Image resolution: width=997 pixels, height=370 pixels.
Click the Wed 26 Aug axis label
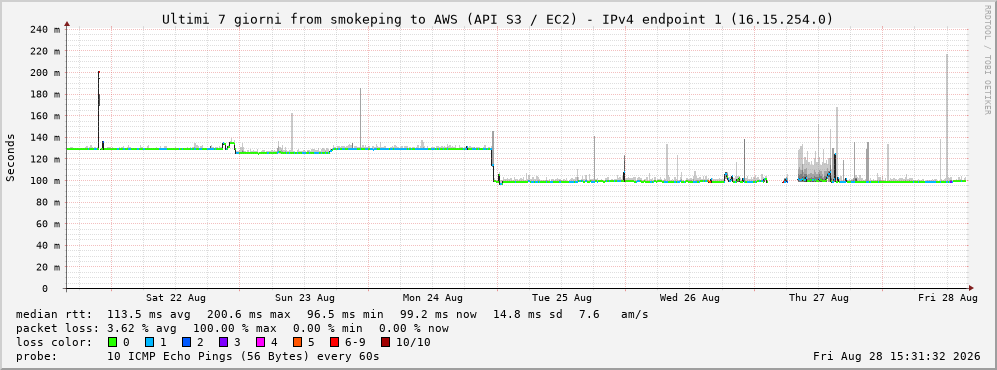point(690,298)
